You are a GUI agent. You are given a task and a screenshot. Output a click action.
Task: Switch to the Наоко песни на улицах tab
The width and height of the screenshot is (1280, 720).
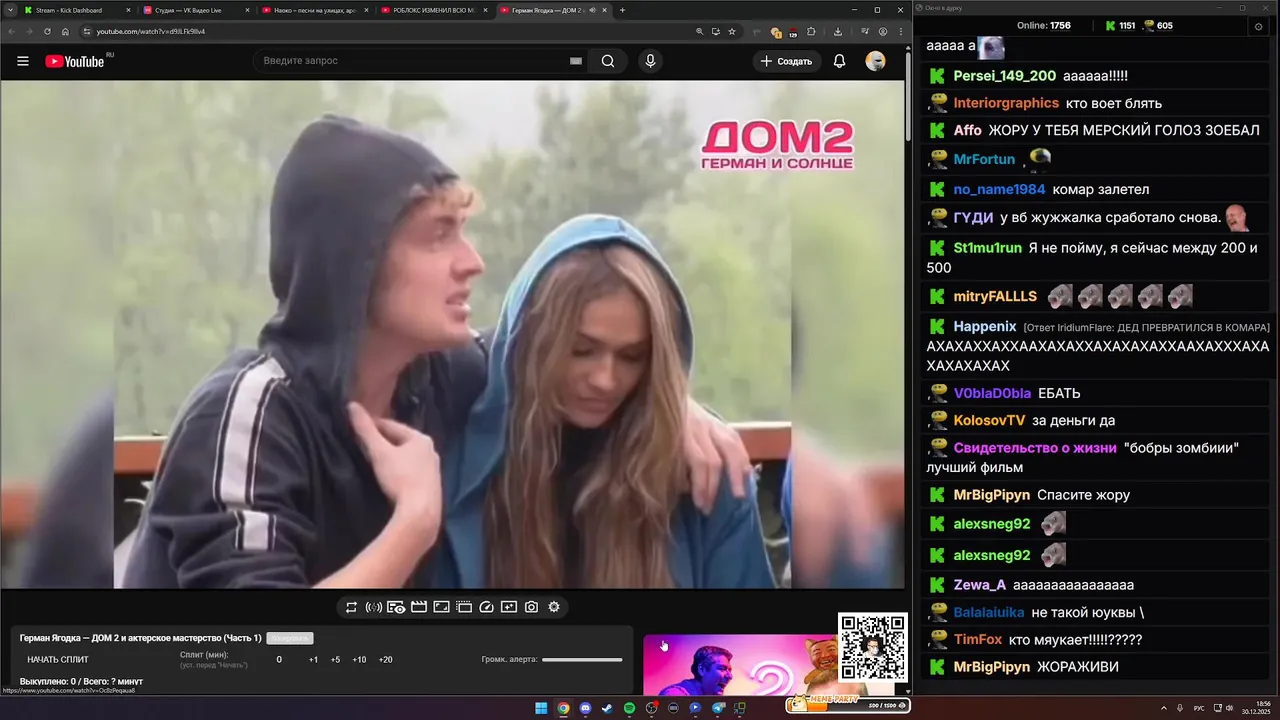(x=315, y=10)
